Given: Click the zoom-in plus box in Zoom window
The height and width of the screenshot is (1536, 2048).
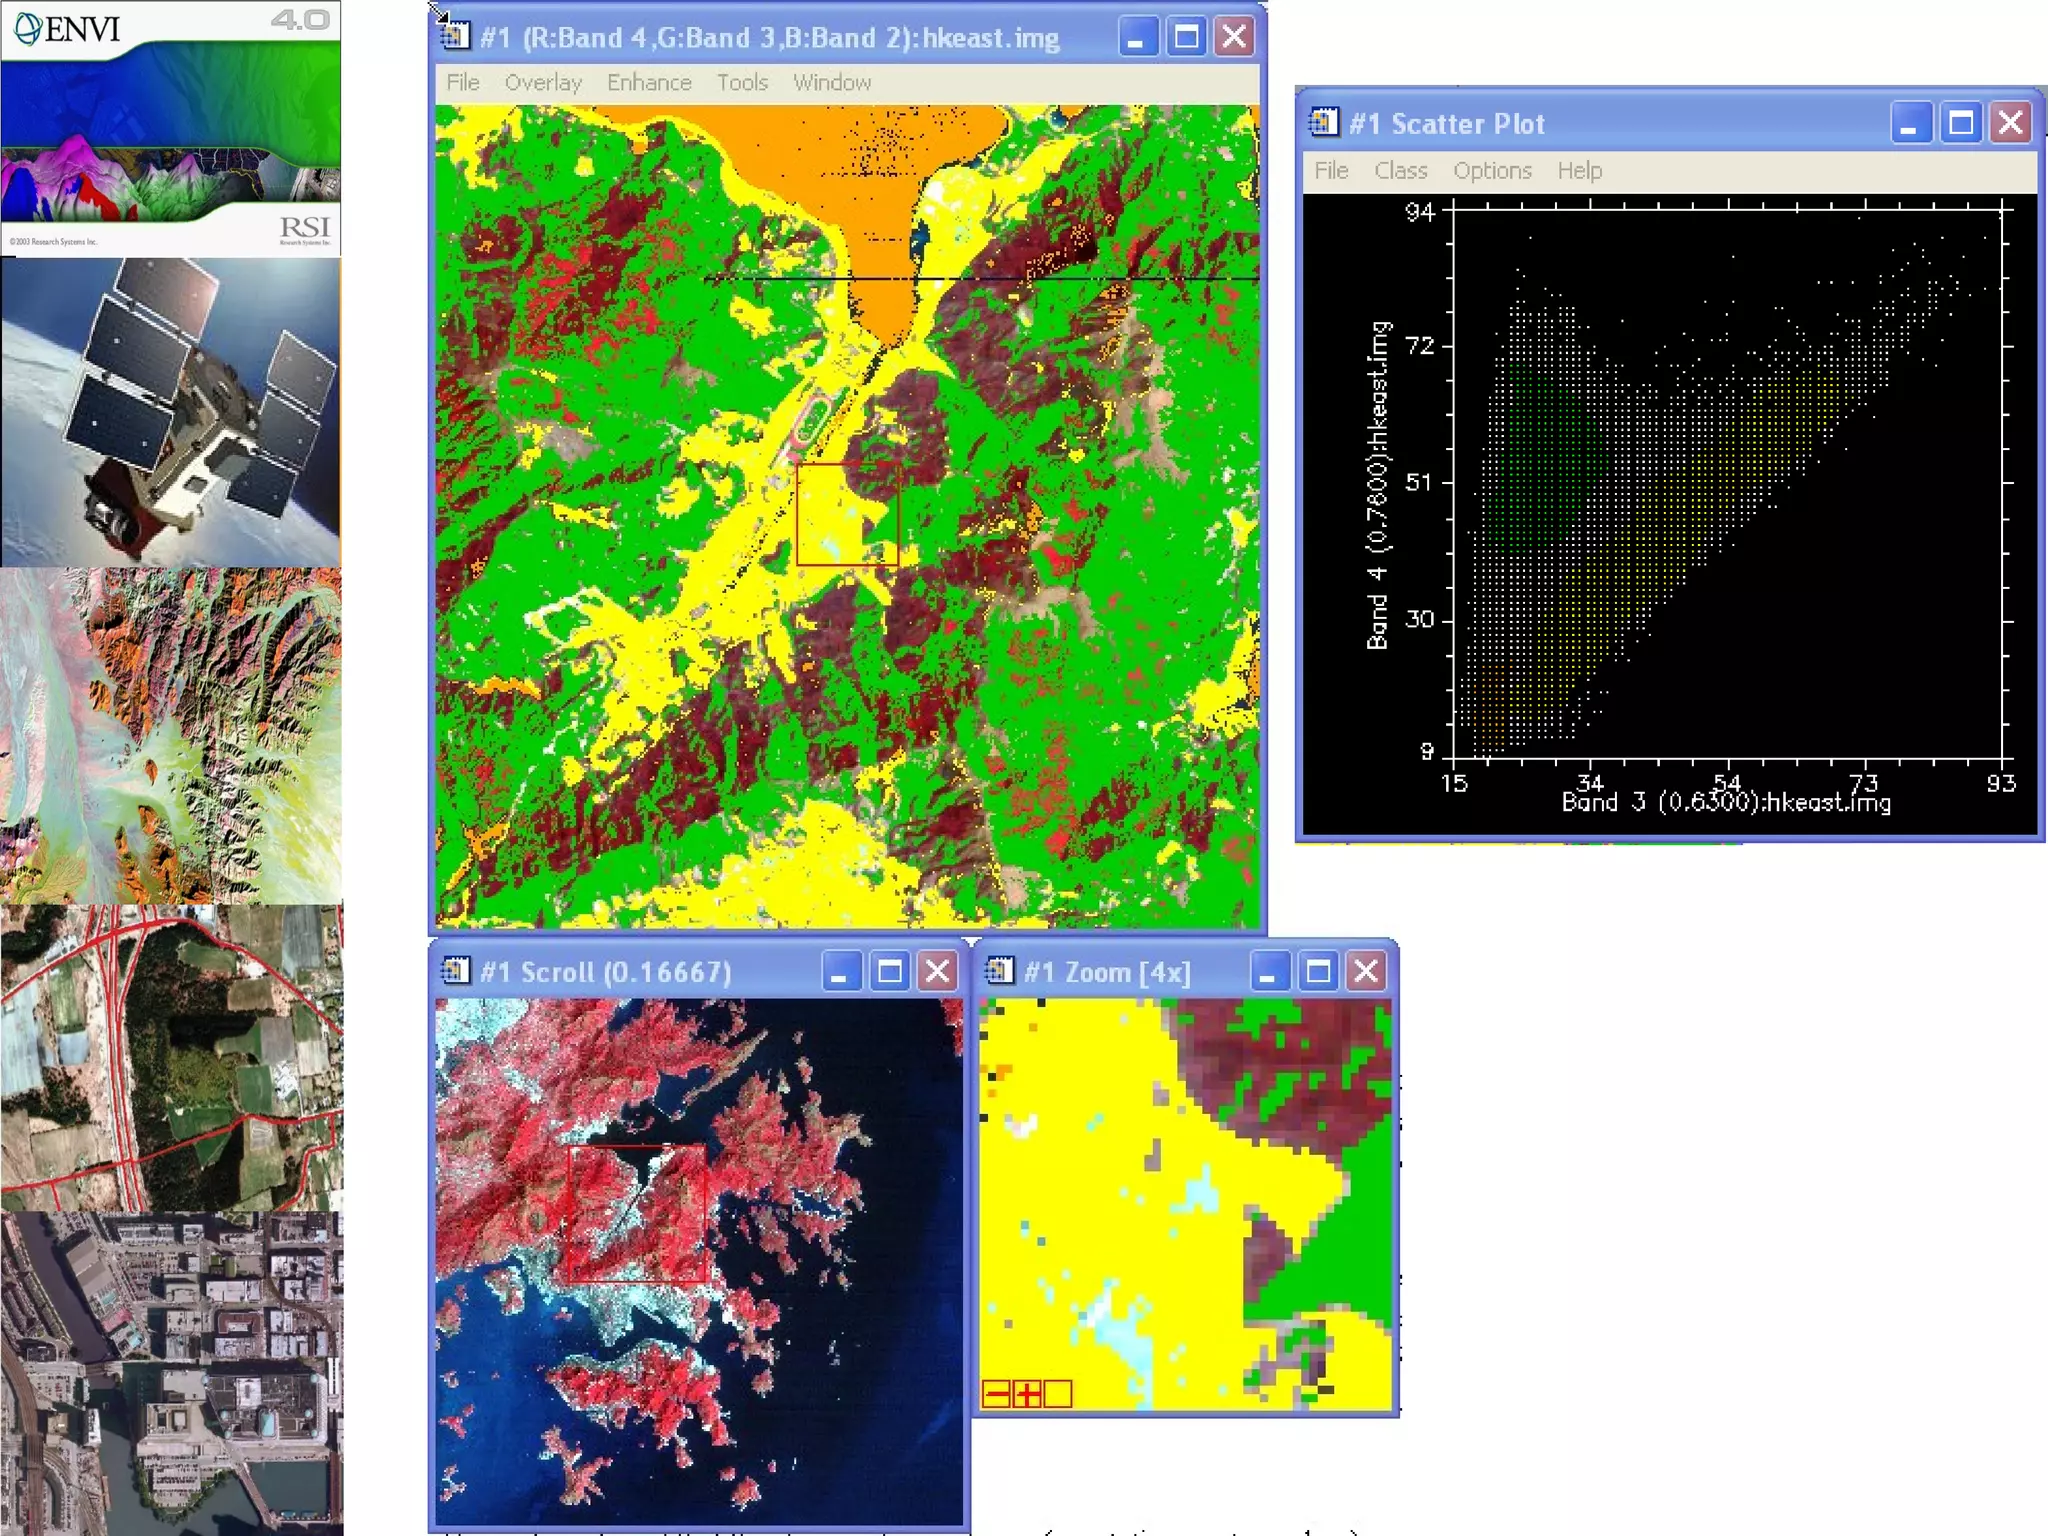Looking at the screenshot, I should (x=1027, y=1394).
